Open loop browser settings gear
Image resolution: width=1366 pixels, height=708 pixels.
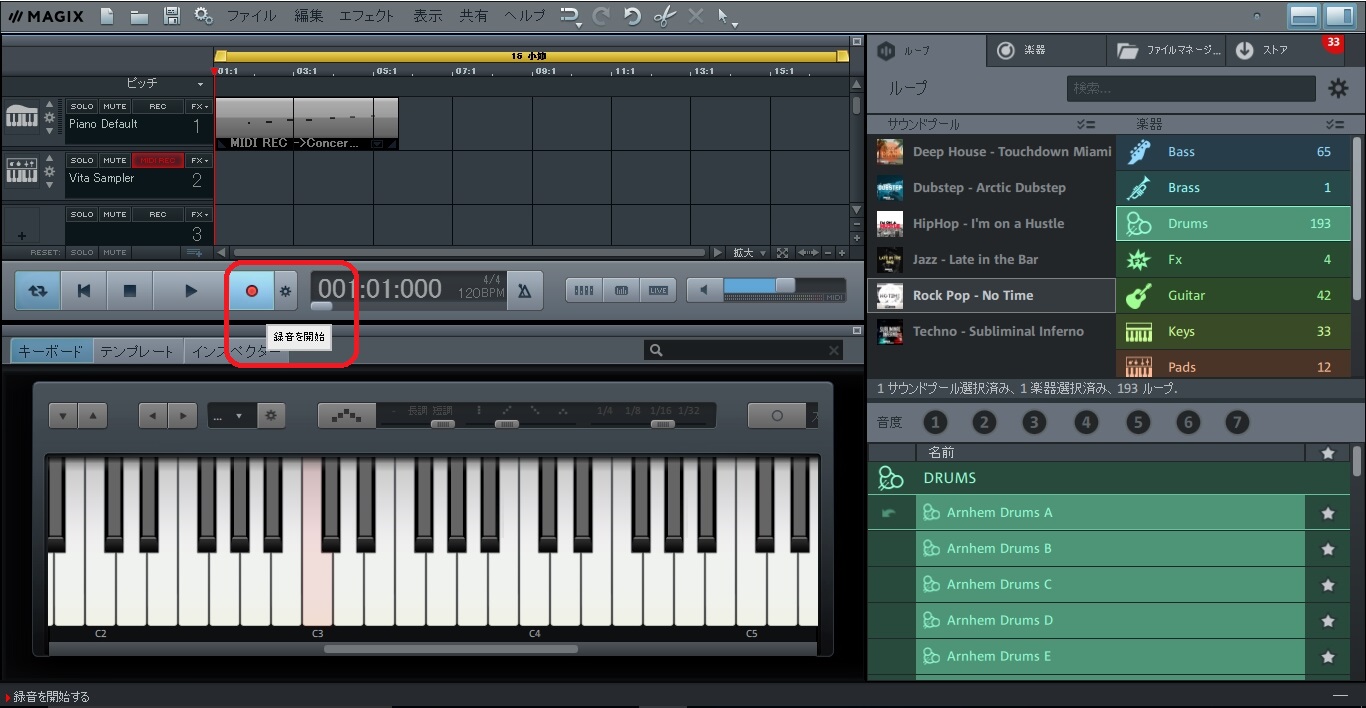coord(1337,89)
